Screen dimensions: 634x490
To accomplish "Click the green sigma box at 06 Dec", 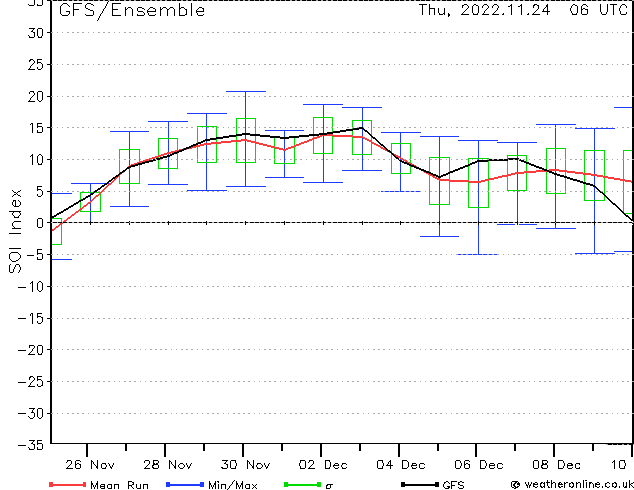I will [x=479, y=183].
